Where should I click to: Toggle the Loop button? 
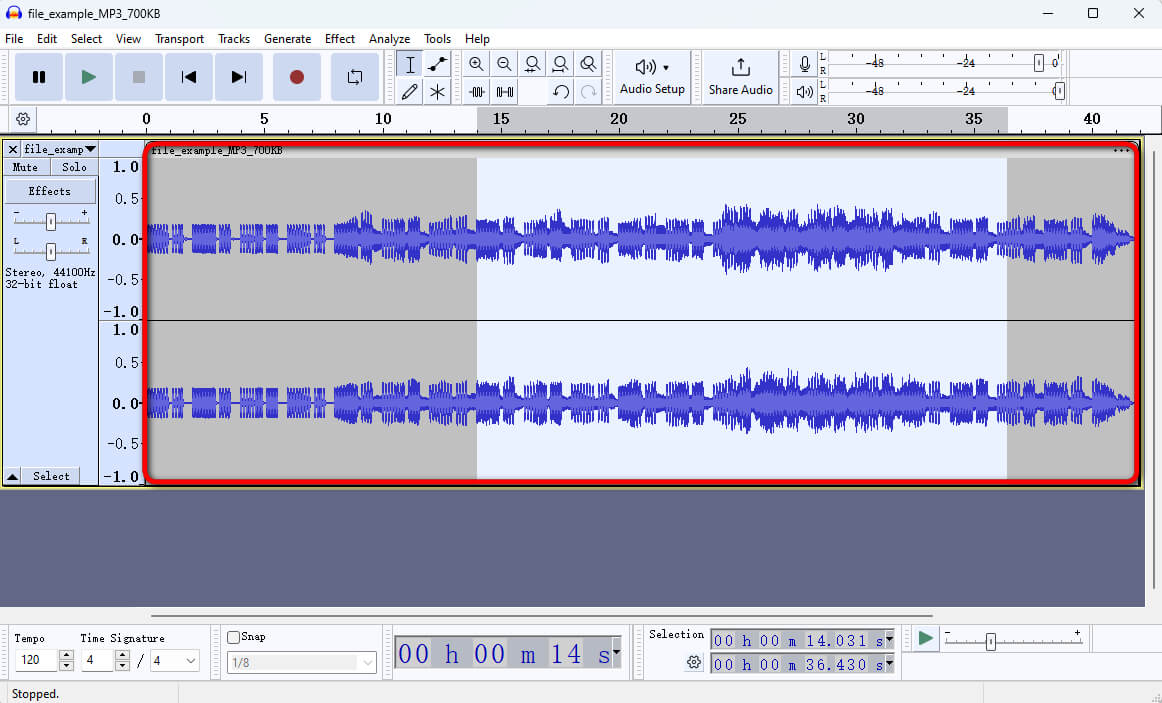coord(355,77)
